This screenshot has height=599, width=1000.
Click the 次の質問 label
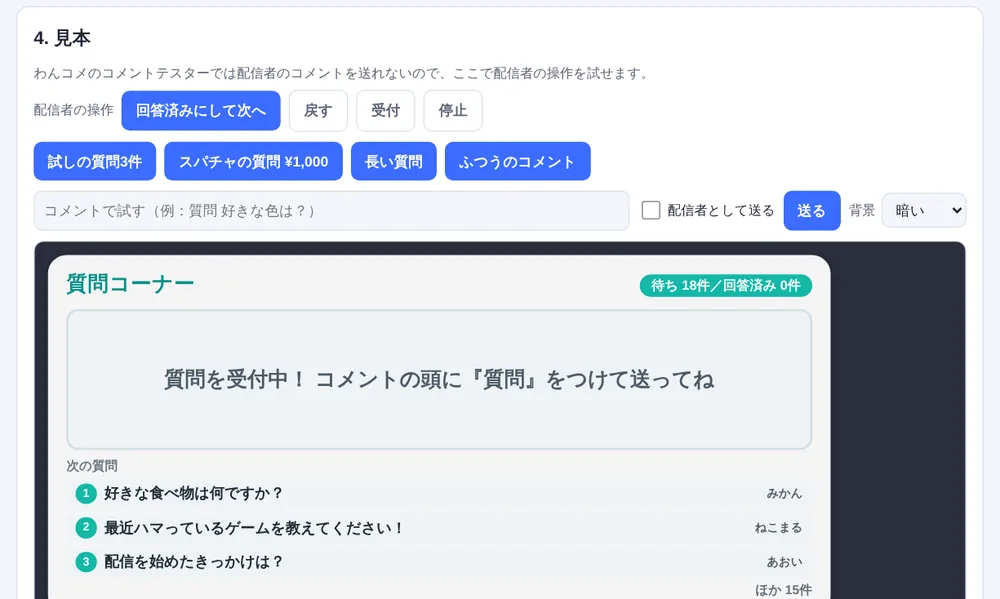pos(92,466)
